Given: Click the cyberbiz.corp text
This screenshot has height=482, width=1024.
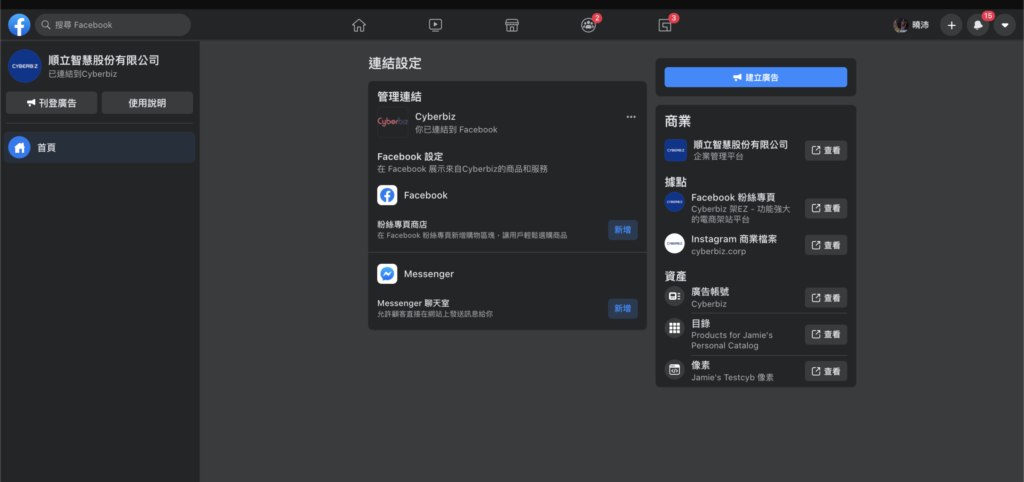Looking at the screenshot, I should (x=718, y=251).
